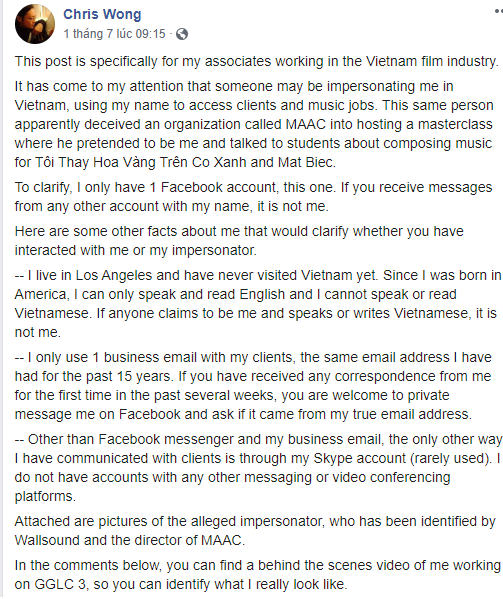Open the Chris Wong profile name link
503x599 pixels.
point(102,14)
